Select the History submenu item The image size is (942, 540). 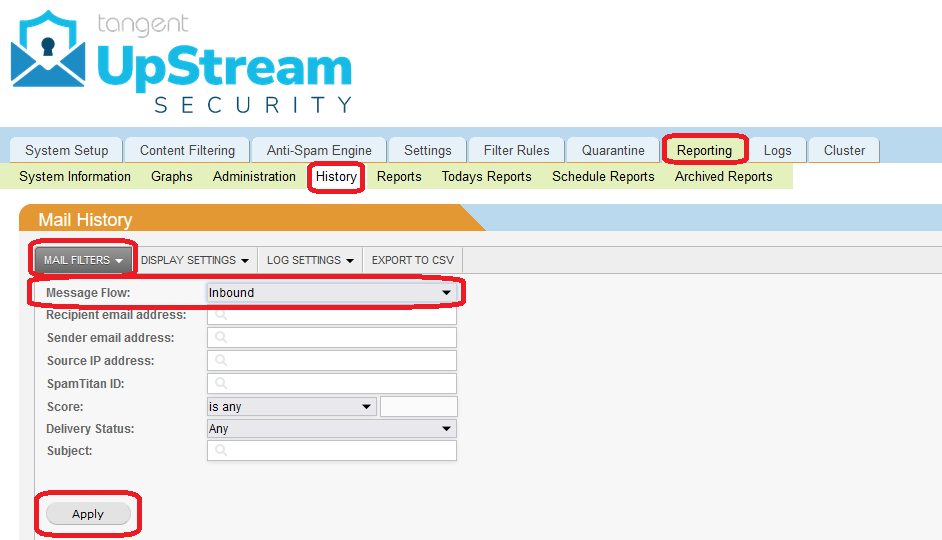pyautogui.click(x=336, y=177)
